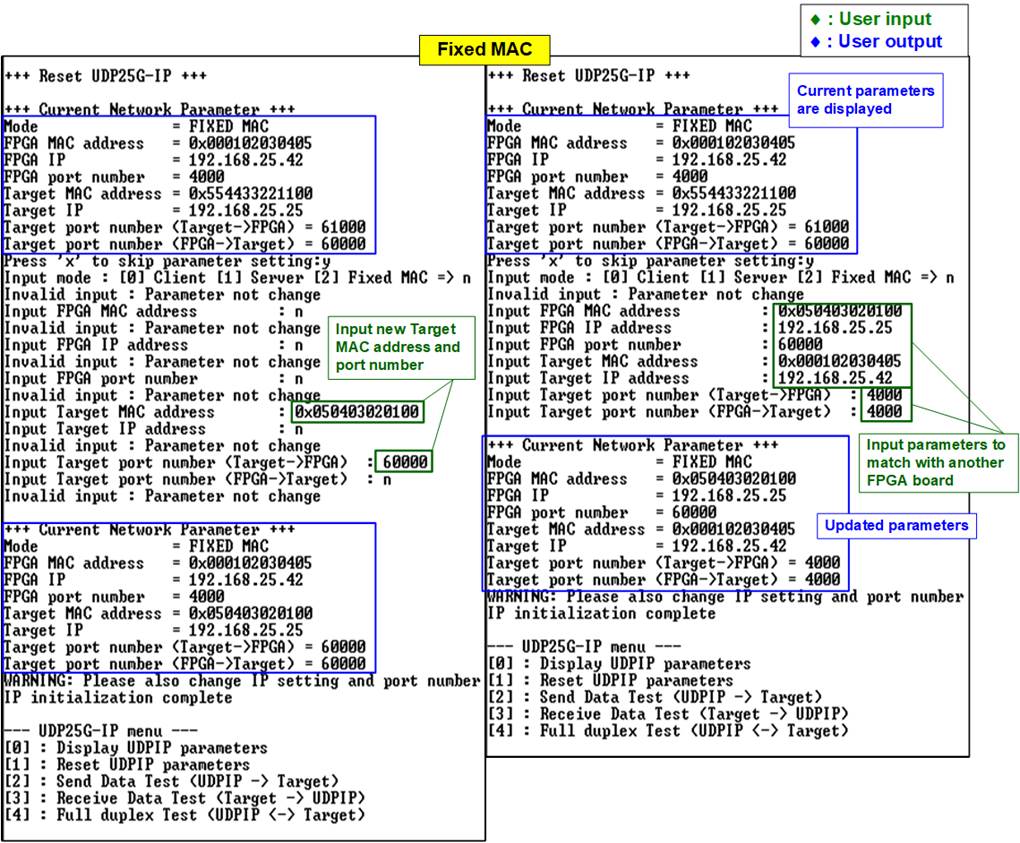Viewport: 1020px width, 843px height.
Task: Choose "[2] : Send Data Test" in right console
Action: [x=655, y=698]
